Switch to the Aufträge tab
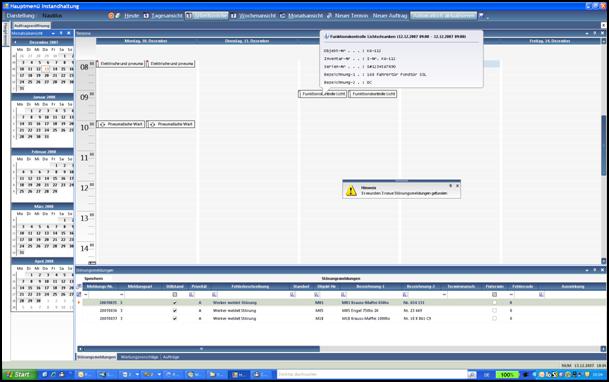This screenshot has width=609, height=382. [171, 357]
